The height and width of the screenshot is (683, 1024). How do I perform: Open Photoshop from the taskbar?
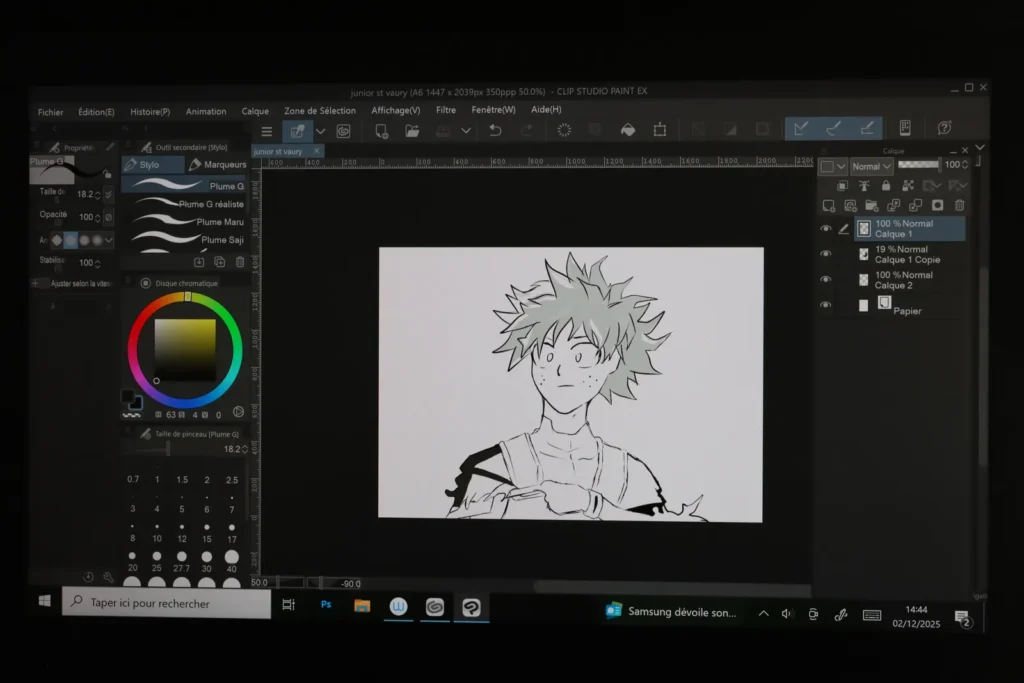pyautogui.click(x=326, y=605)
